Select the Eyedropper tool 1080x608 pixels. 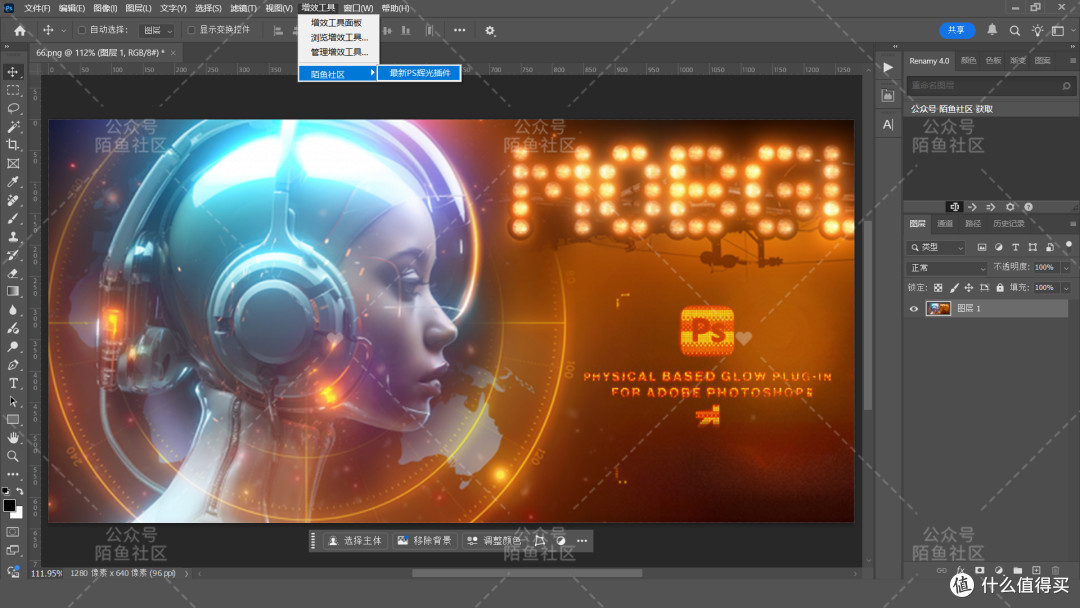point(13,182)
